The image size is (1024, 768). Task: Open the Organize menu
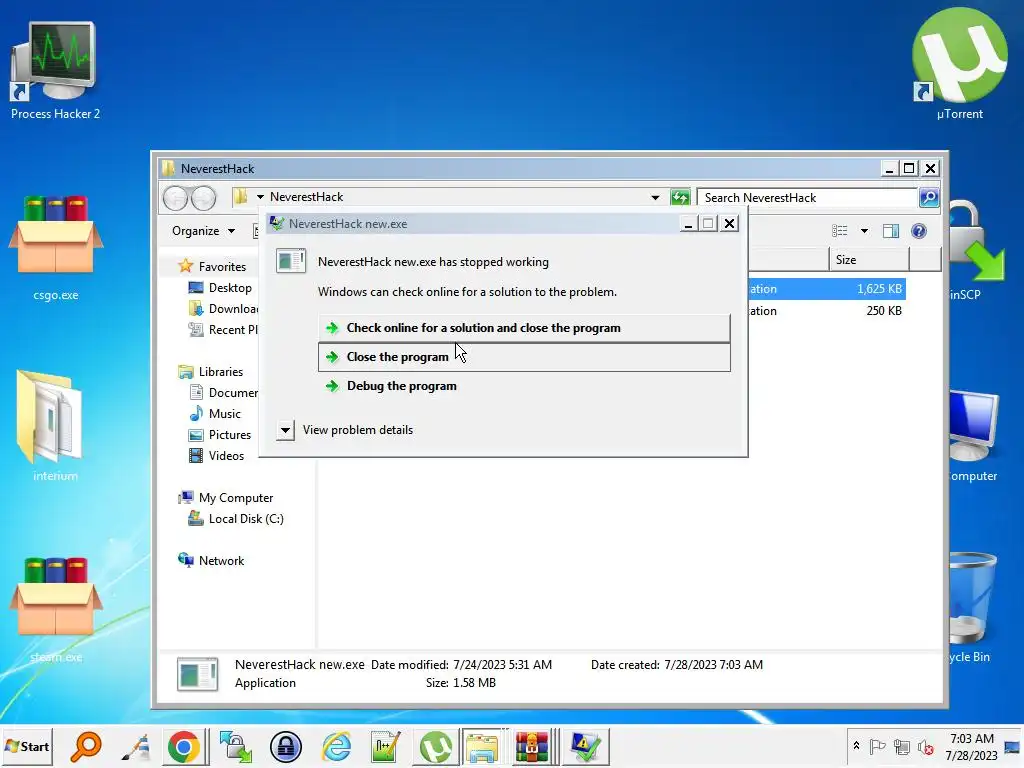click(203, 231)
